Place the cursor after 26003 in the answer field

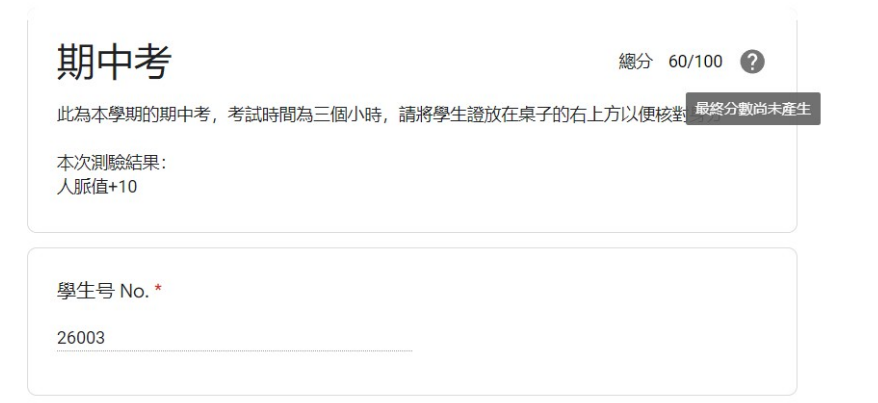pyautogui.click(x=106, y=338)
